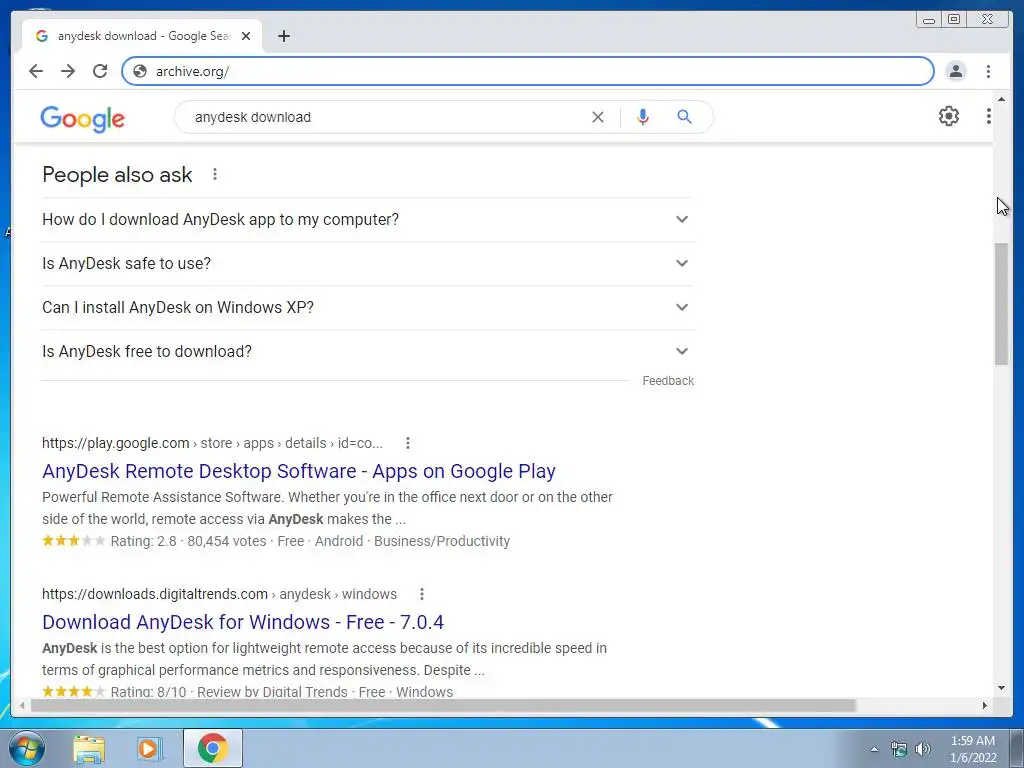Click the vertical scrollbar thumb
Image resolution: width=1024 pixels, height=768 pixels.
click(1002, 304)
